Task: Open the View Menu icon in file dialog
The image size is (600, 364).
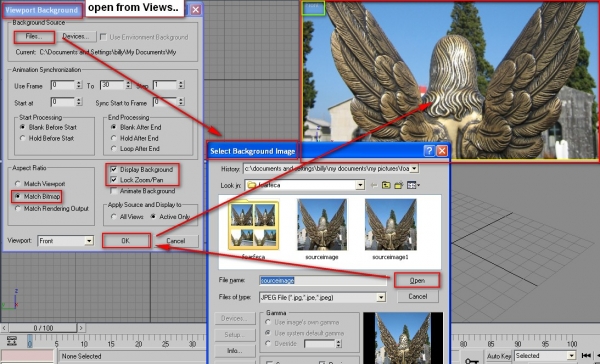Action: (x=413, y=185)
